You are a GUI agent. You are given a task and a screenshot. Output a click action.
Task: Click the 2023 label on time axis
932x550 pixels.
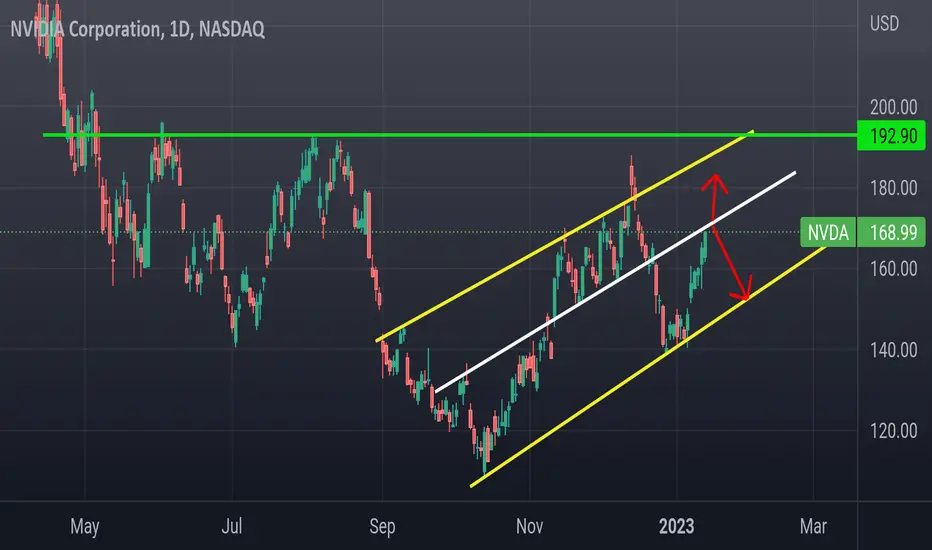(x=676, y=526)
